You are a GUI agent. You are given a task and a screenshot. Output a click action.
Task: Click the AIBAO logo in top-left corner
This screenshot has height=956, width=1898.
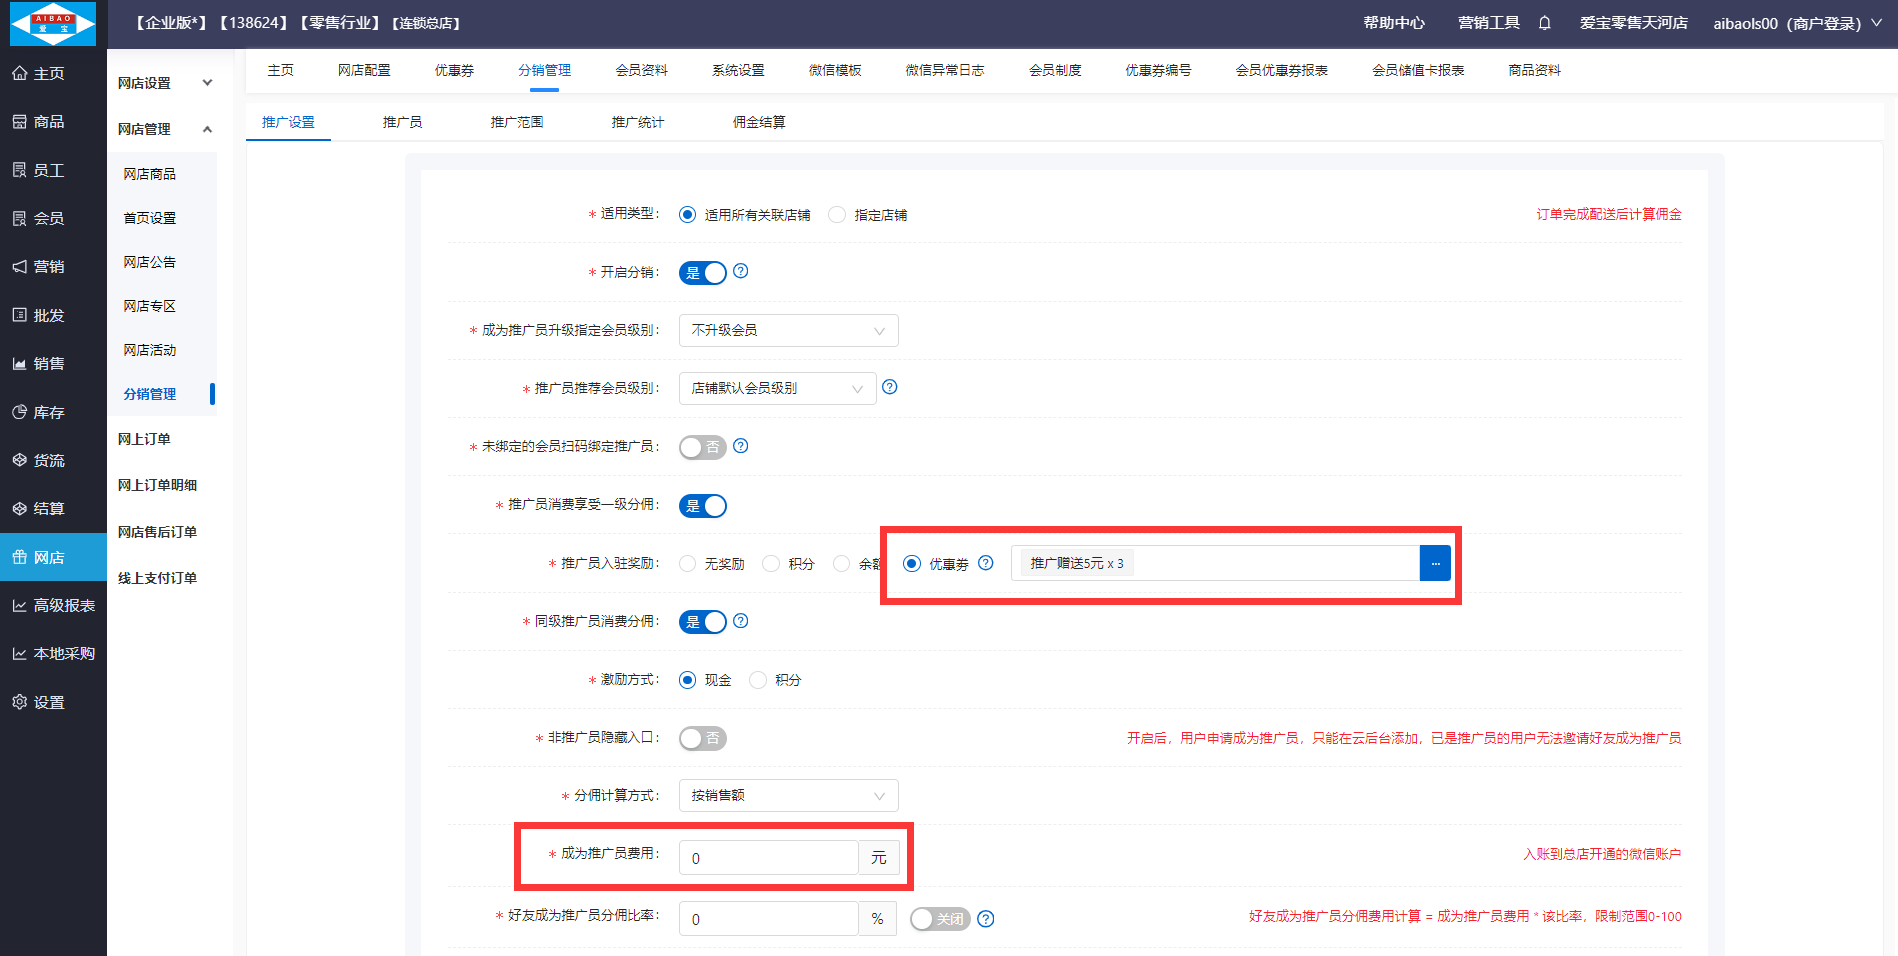point(53,23)
